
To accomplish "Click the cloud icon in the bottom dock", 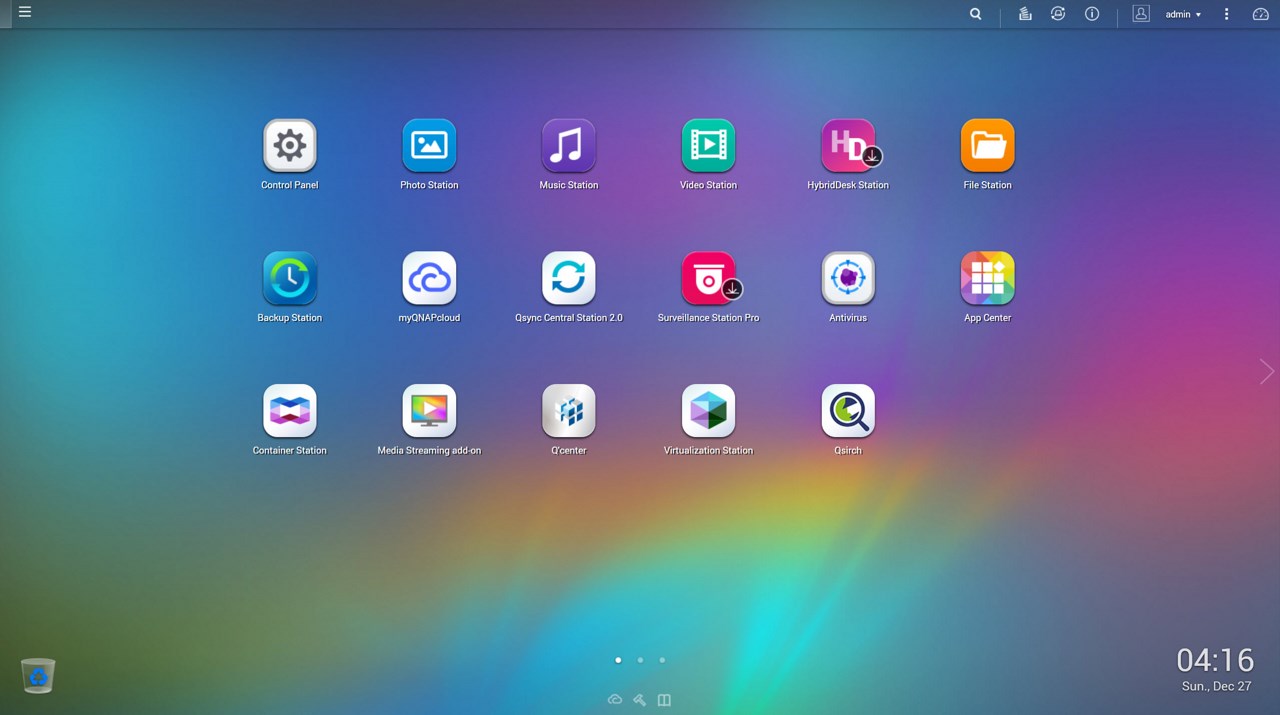I will coord(615,700).
